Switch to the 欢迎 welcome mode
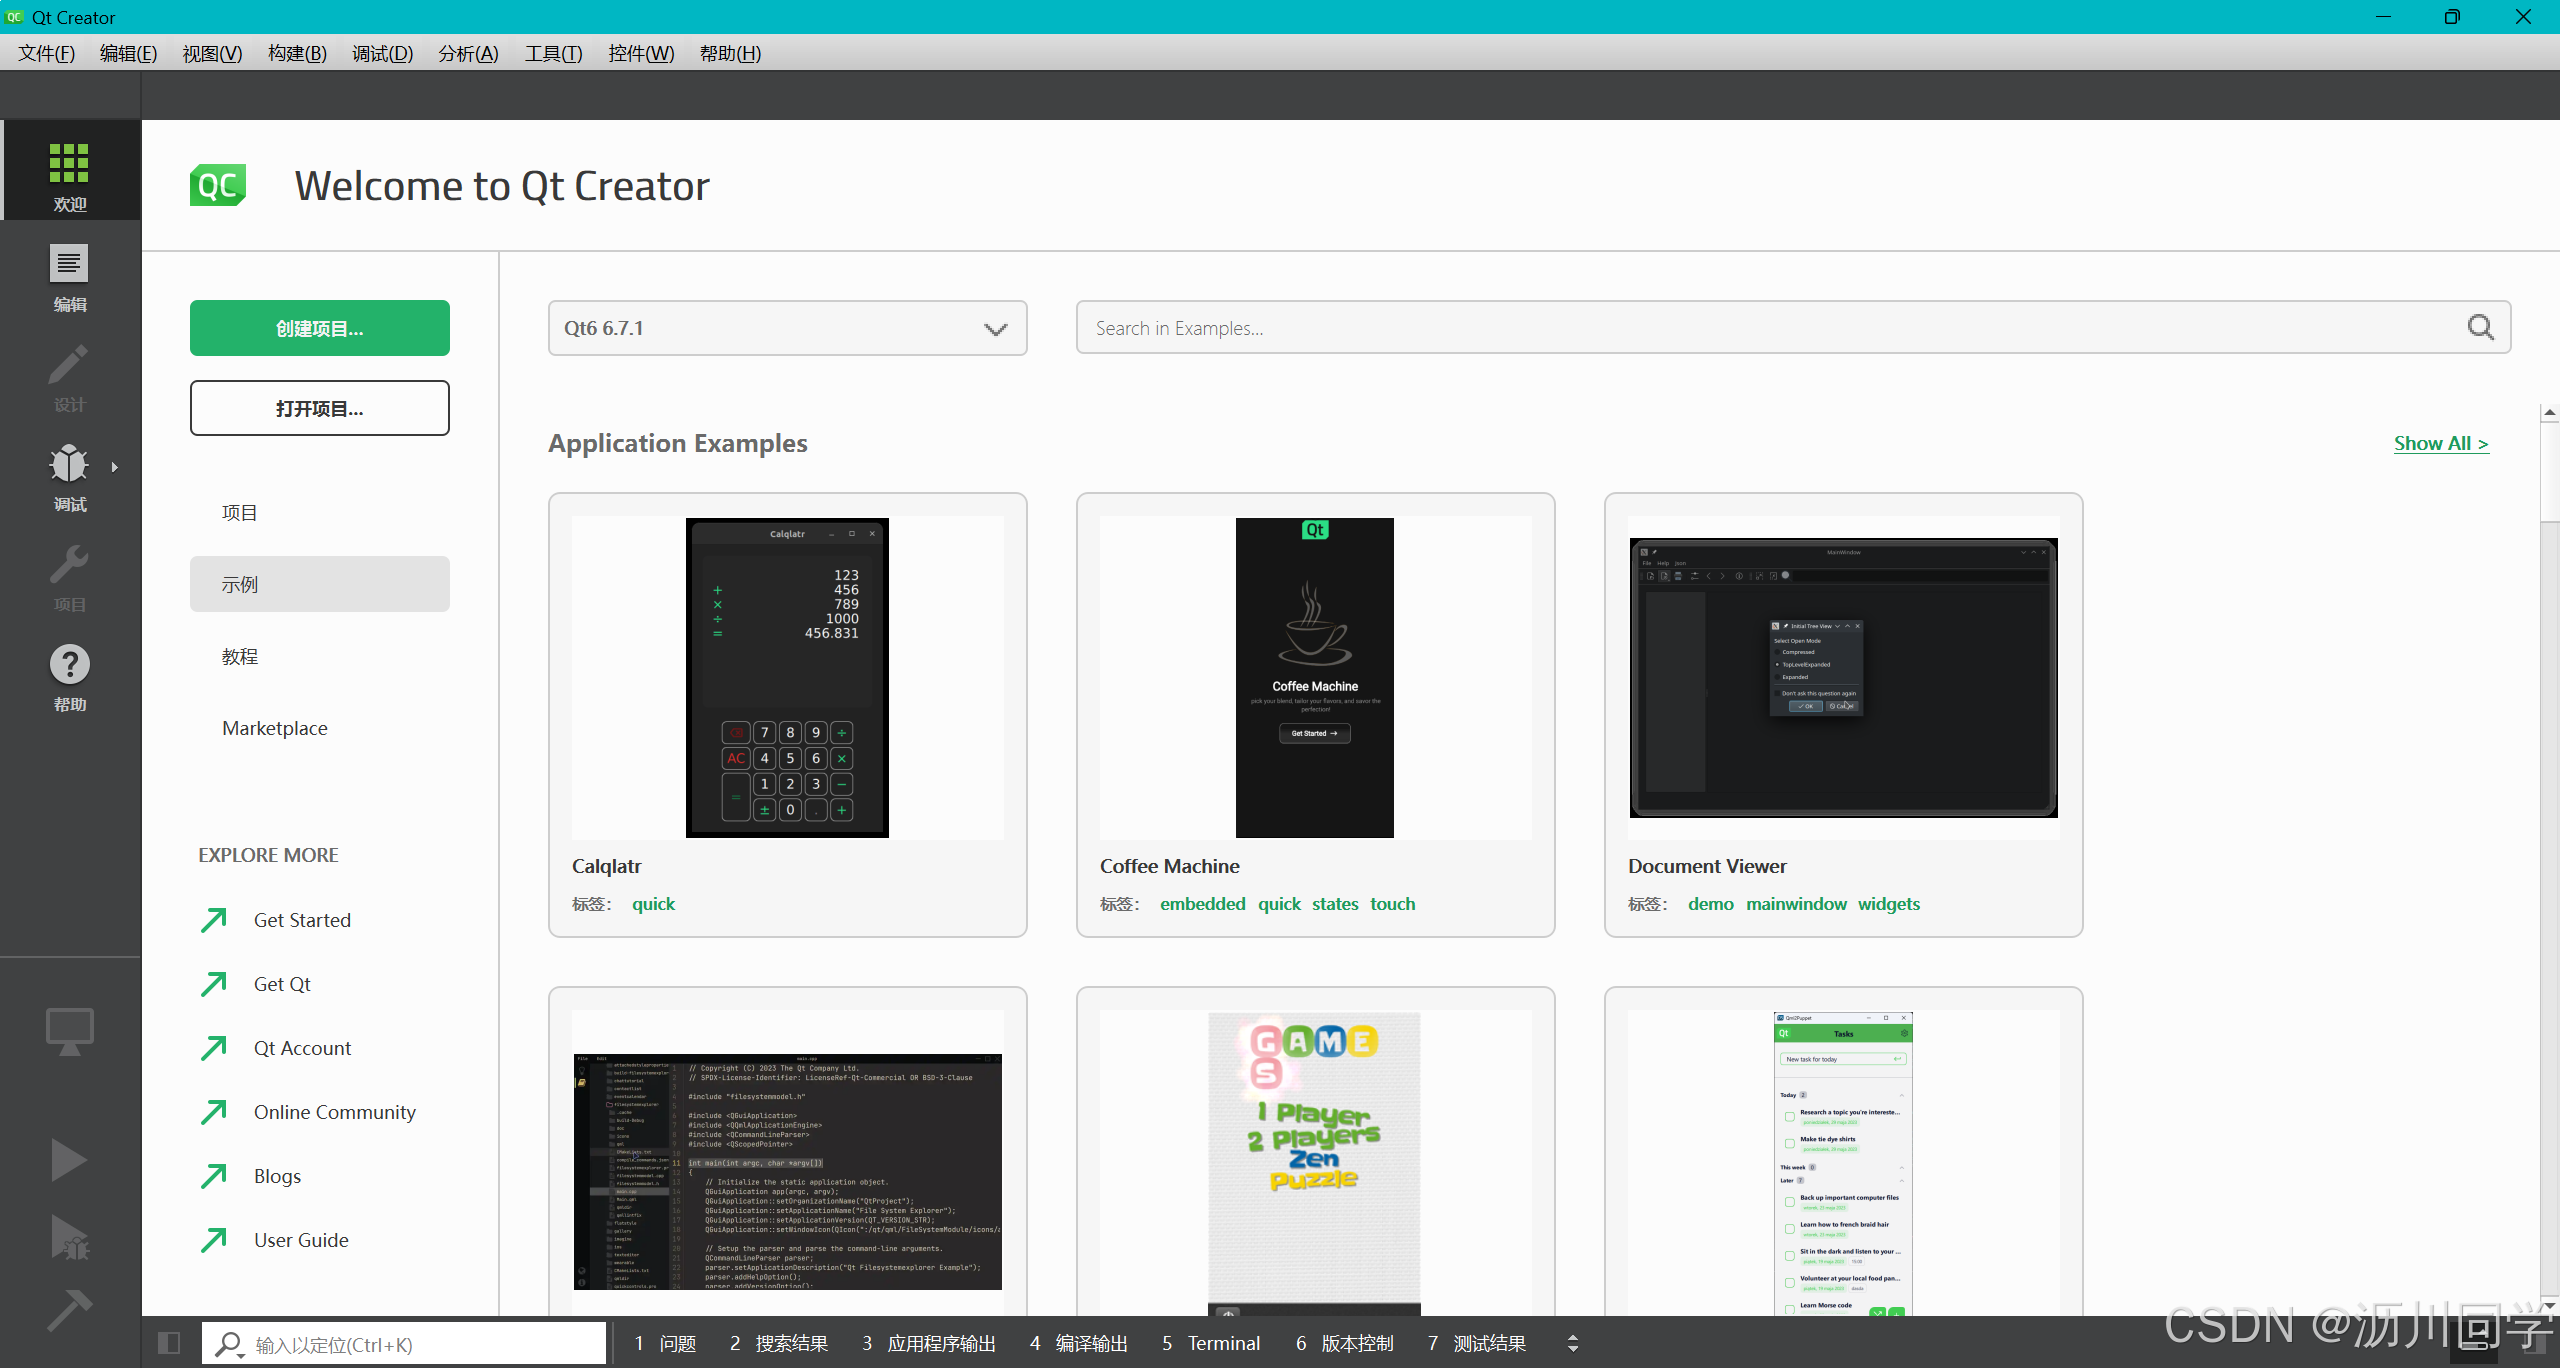The width and height of the screenshot is (2560, 1368). click(x=70, y=171)
